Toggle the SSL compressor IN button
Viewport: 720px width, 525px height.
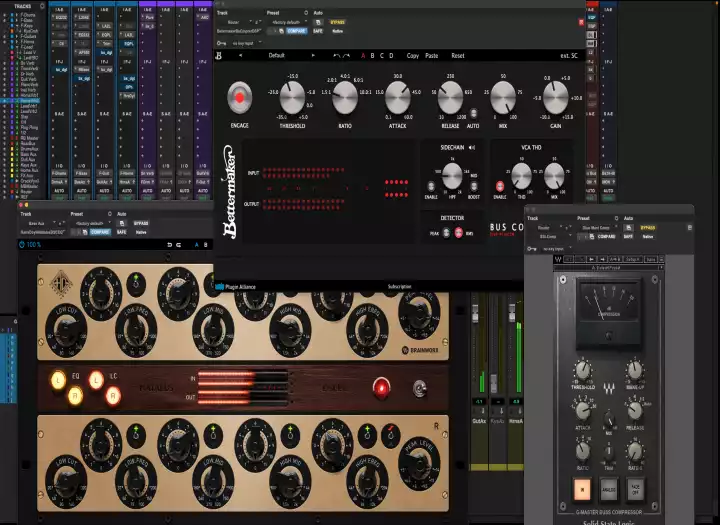582,490
